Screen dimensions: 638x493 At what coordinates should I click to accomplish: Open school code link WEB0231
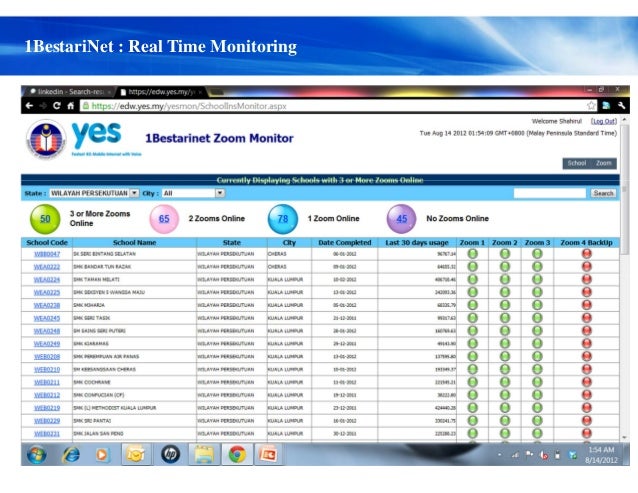(x=47, y=434)
